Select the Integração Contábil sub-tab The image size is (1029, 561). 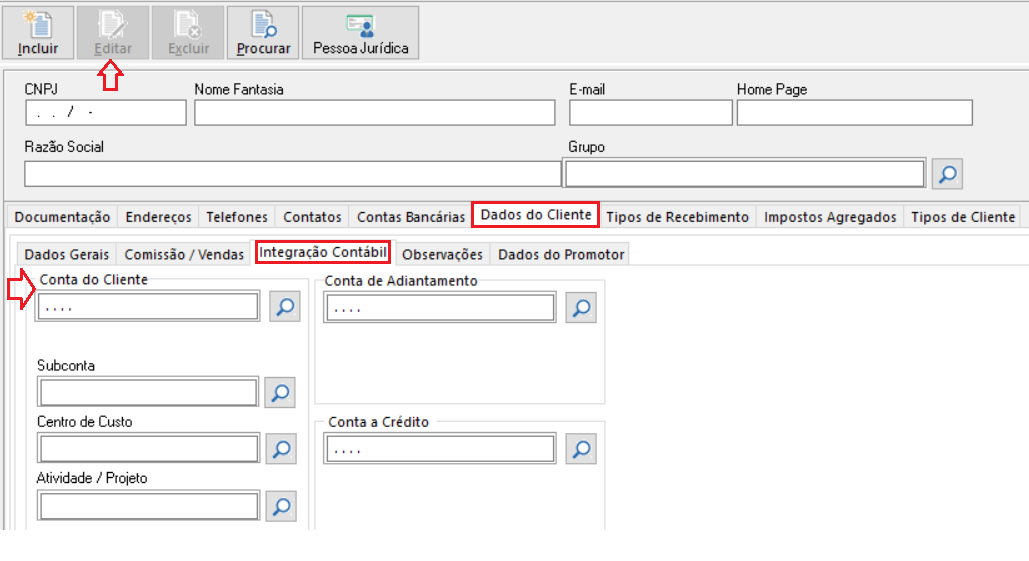(x=323, y=252)
